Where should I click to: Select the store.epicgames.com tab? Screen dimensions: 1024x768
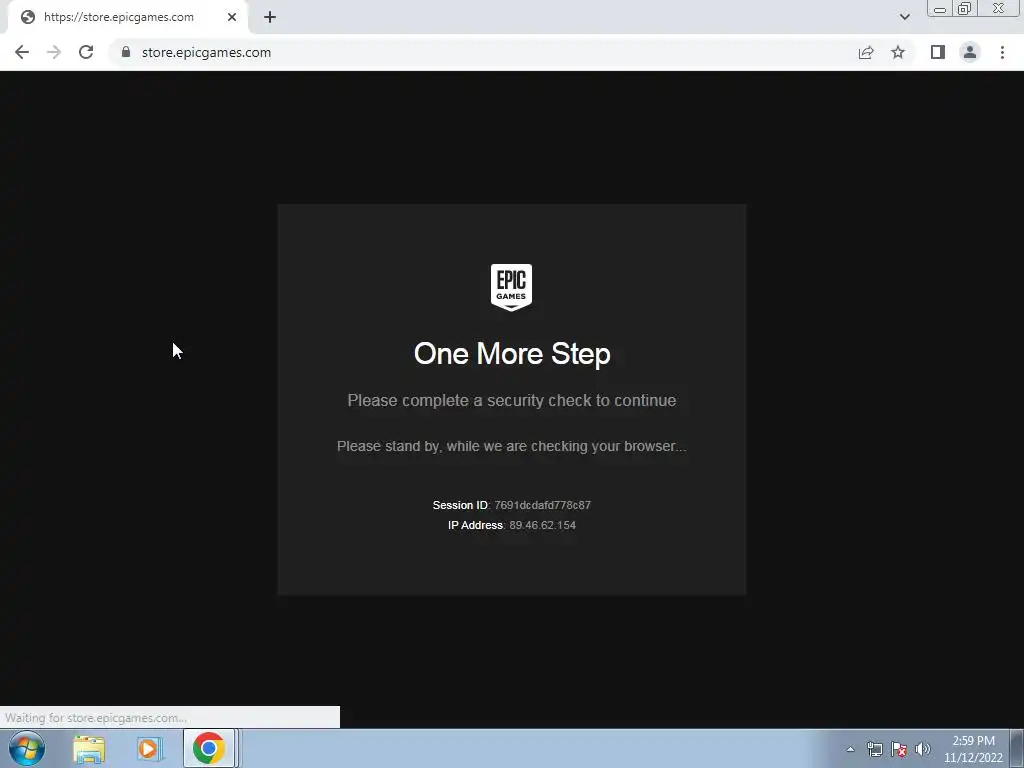coord(127,17)
